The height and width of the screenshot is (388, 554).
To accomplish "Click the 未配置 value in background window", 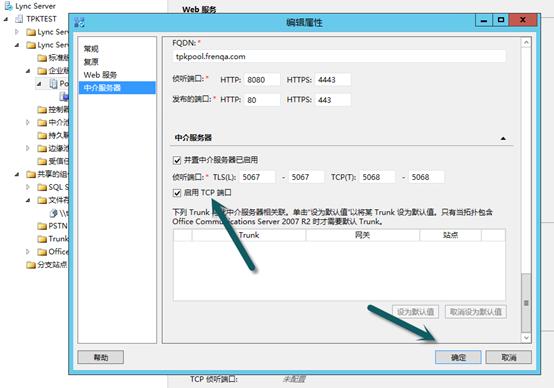I will tap(294, 380).
